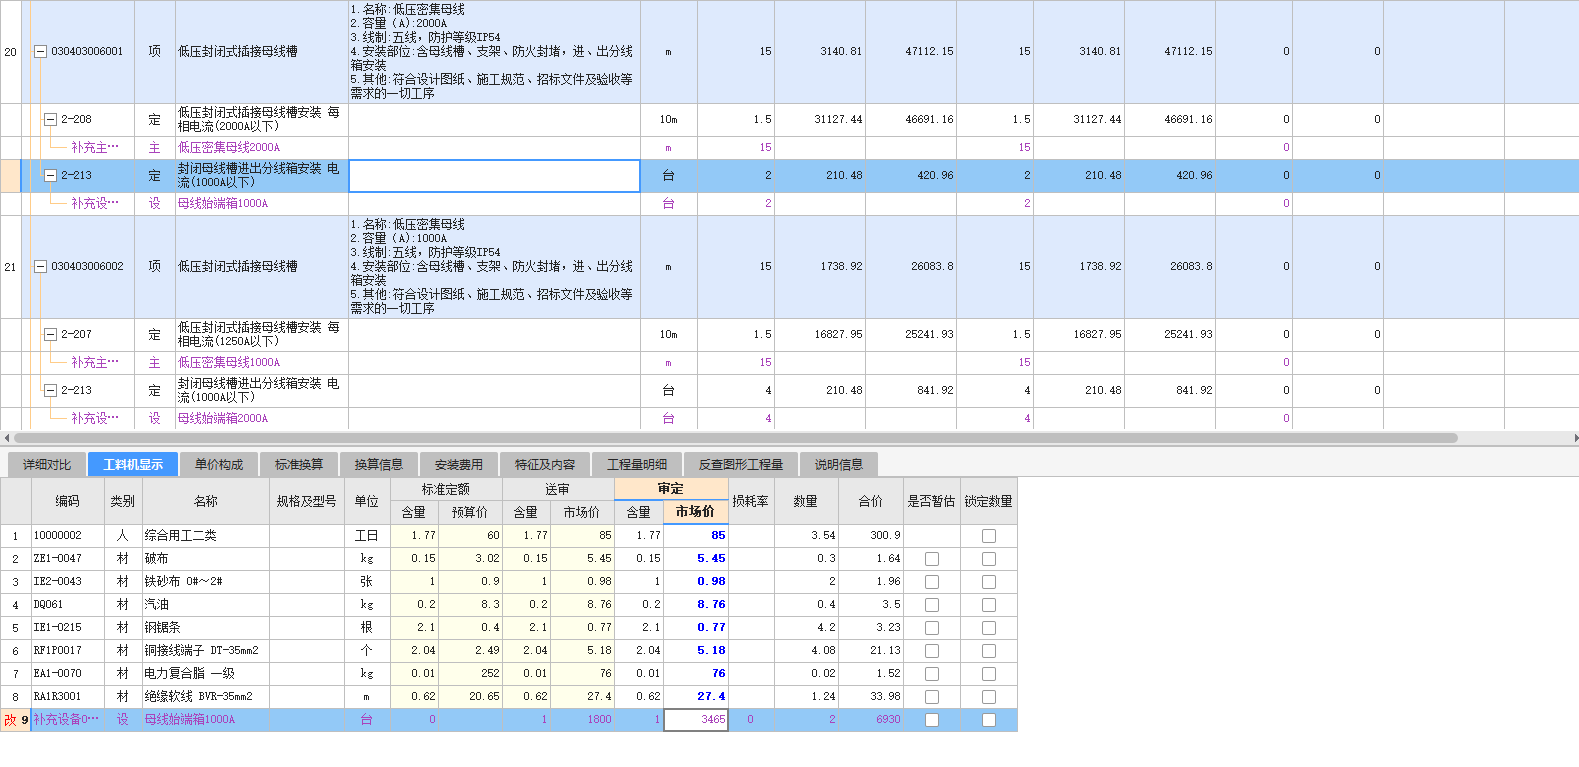This screenshot has width=1579, height=767.
Task: Switch to the 详细对比 tab
Action: (x=47, y=464)
